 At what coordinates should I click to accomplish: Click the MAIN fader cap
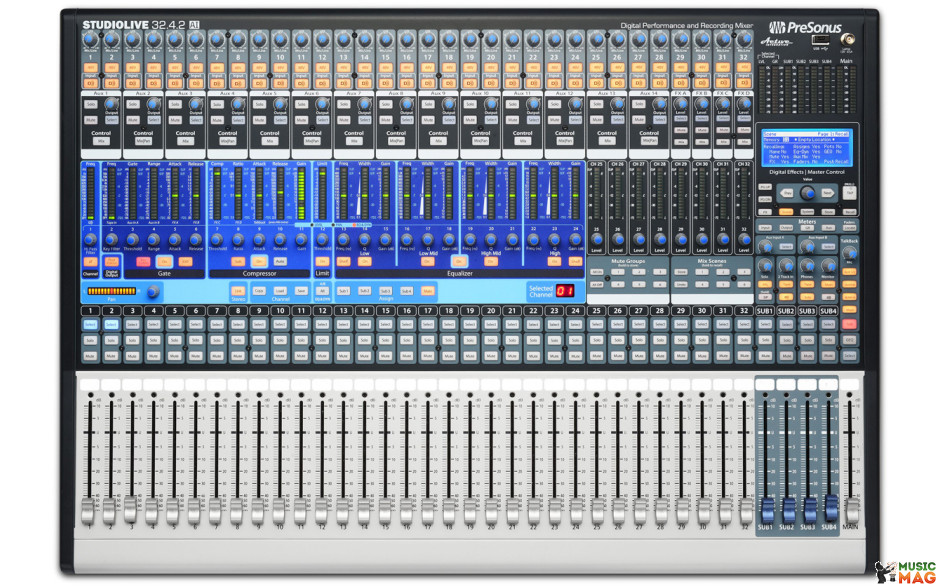pos(851,511)
